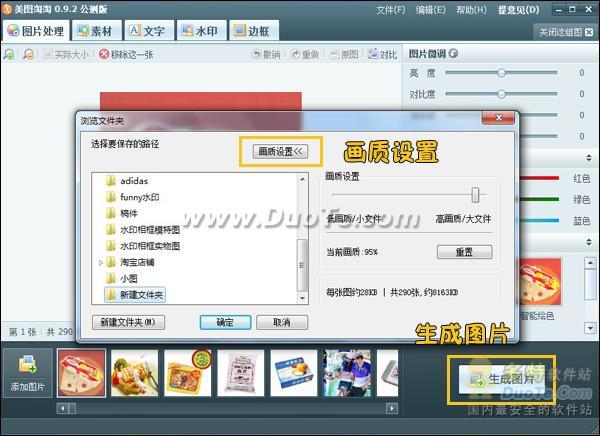Switch to the 边框 tab
Screen dimensions: 600x436
254,31
